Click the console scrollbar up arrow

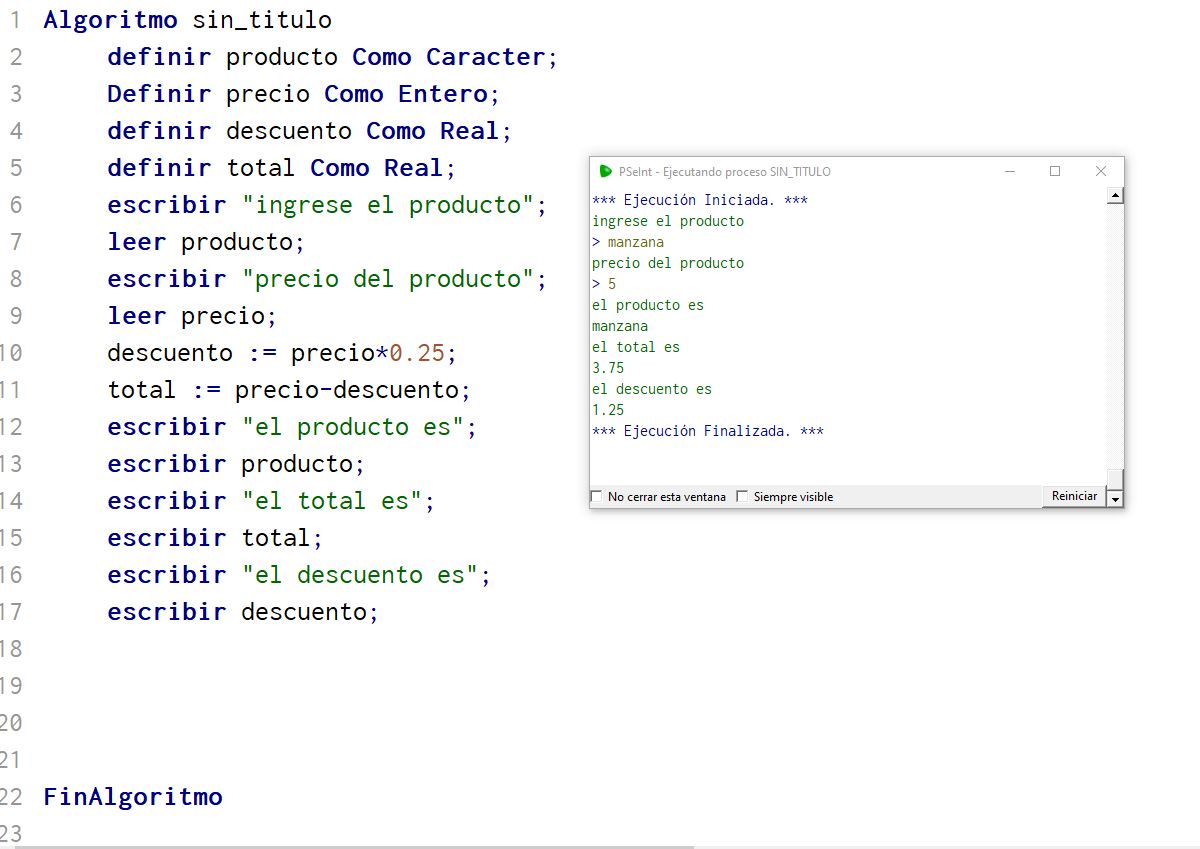click(x=1115, y=197)
